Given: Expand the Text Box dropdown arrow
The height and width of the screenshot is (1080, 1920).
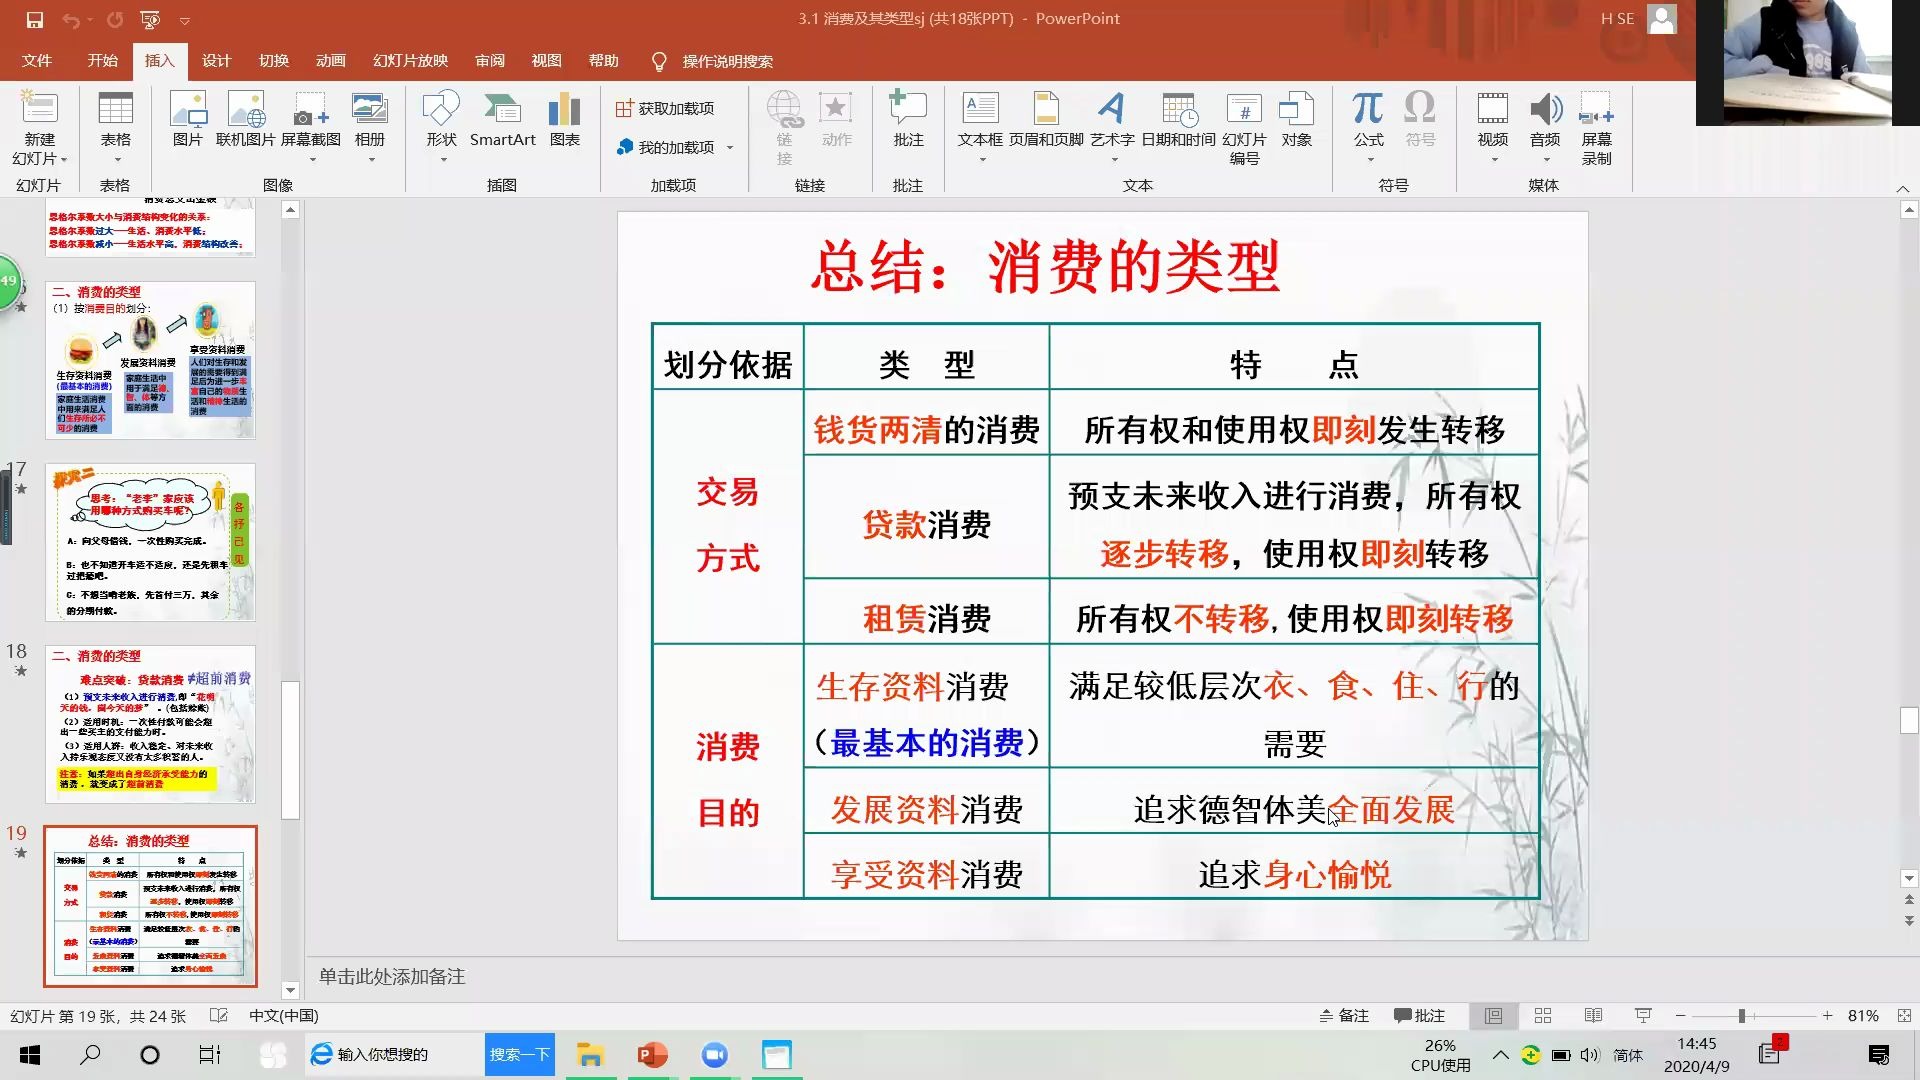Looking at the screenshot, I should 981,160.
